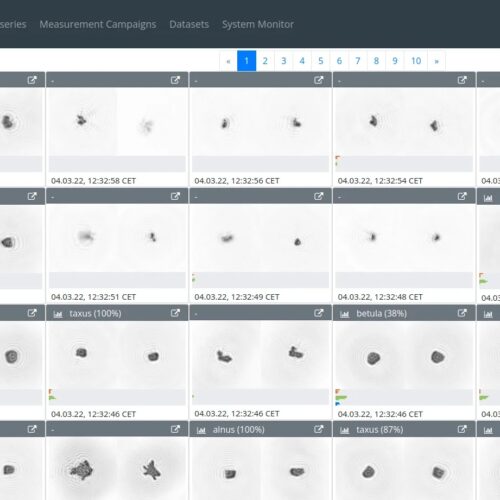Go to pagination page 8
The width and height of the screenshot is (500, 500).
pos(376,61)
